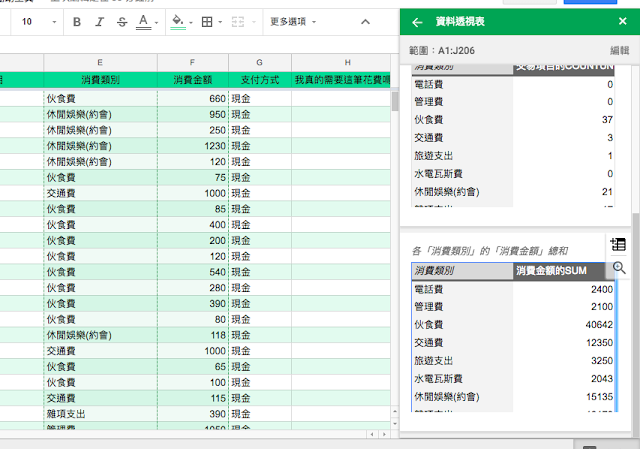Select column E header
The width and height of the screenshot is (640, 449).
(100, 62)
